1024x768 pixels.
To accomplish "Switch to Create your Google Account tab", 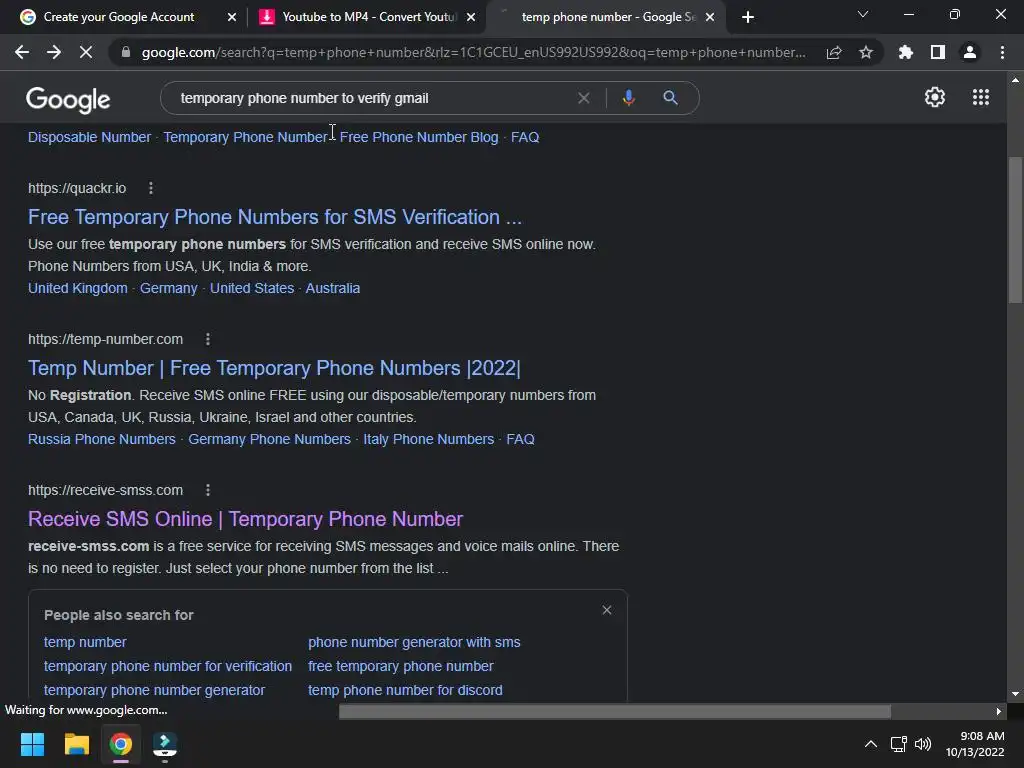I will (118, 17).
